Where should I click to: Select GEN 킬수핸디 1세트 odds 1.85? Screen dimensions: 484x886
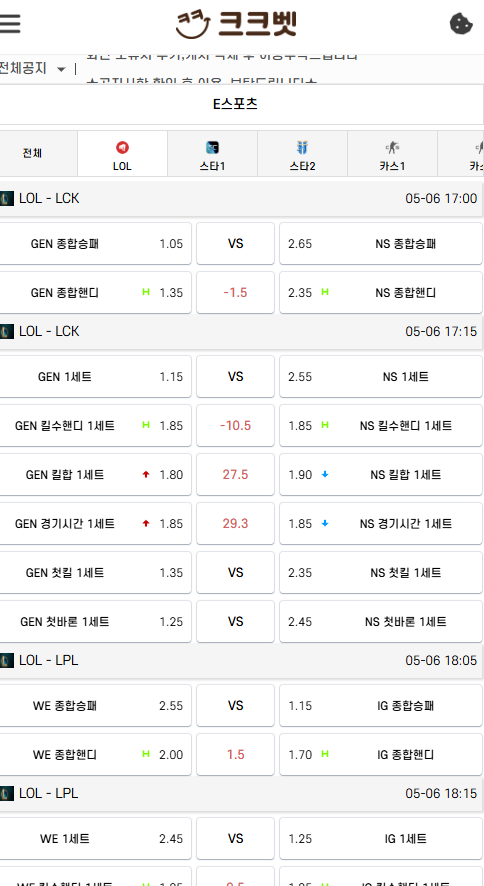point(93,425)
